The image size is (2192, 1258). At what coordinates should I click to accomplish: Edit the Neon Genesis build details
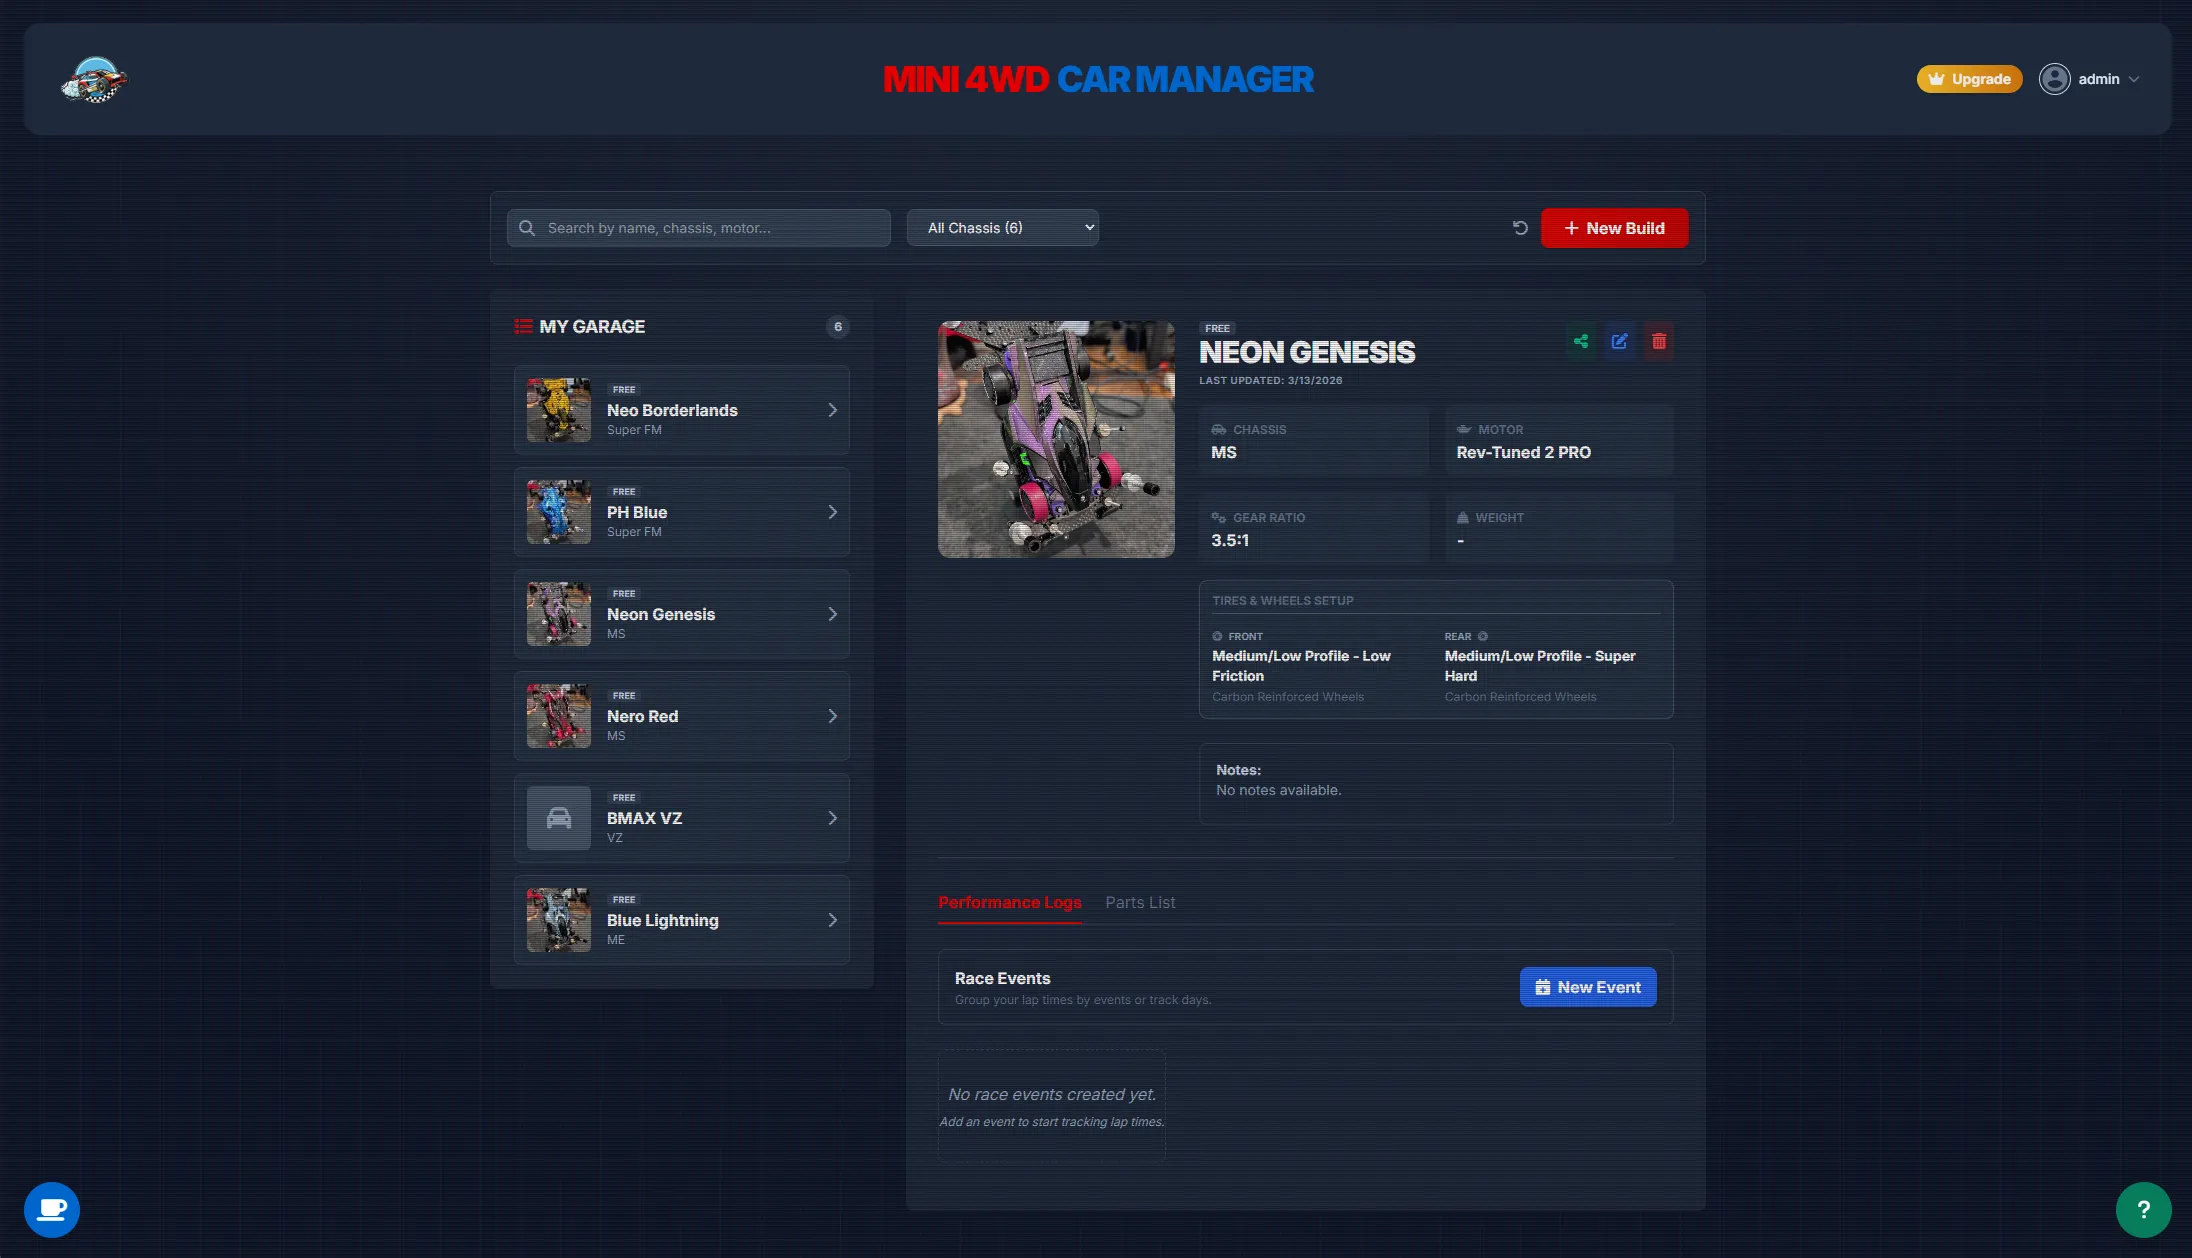point(1620,341)
